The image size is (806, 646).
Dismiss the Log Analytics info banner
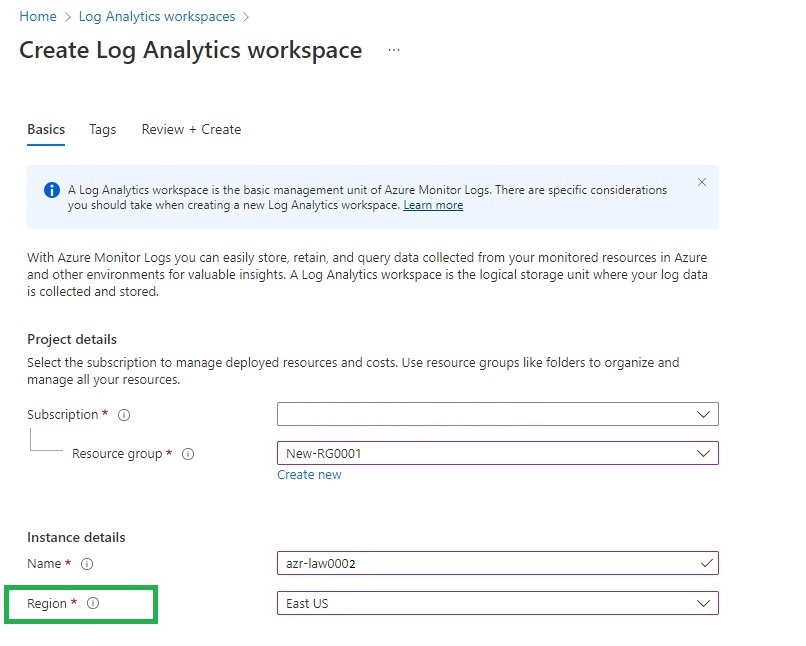tap(701, 182)
